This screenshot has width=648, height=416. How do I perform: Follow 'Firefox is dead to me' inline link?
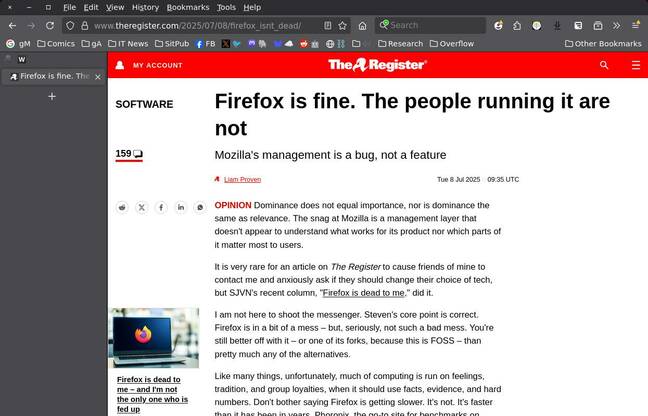pos(363,293)
